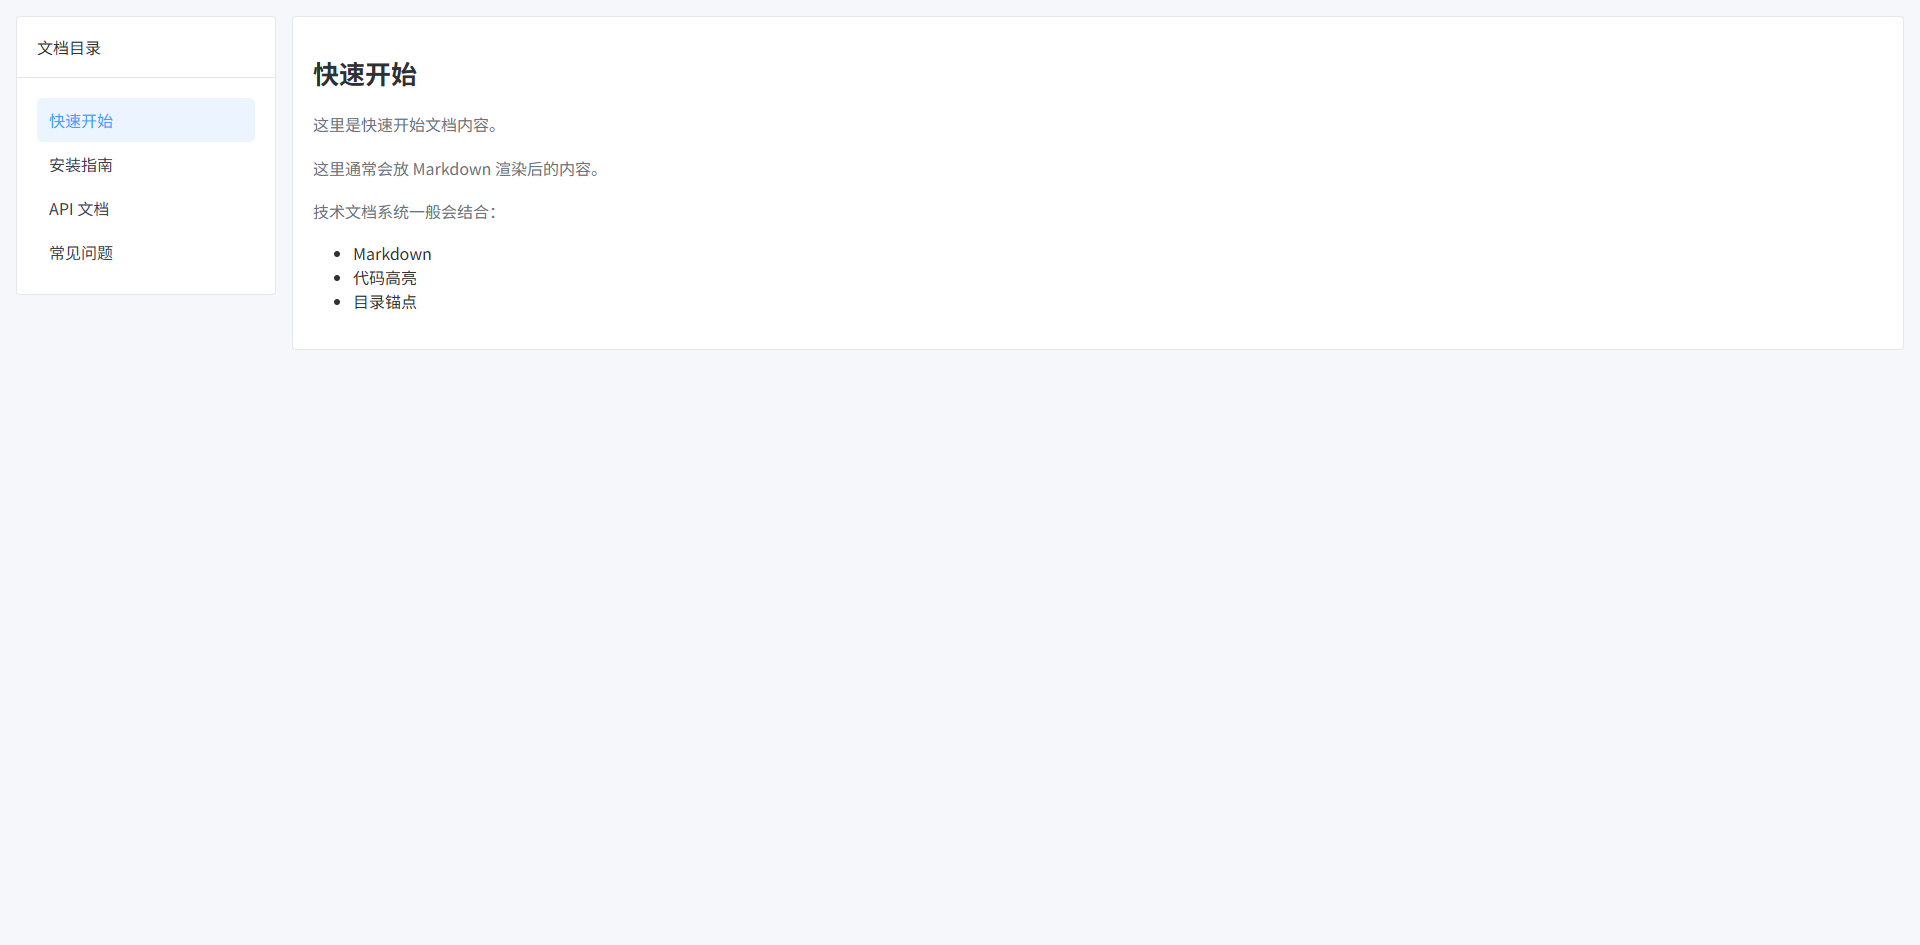Click the bullet dot before Markdown

(337, 254)
